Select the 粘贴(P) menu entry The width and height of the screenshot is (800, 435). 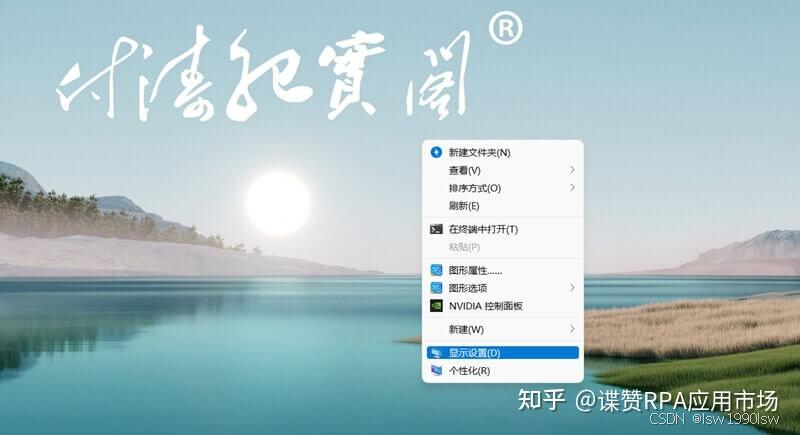[464, 247]
